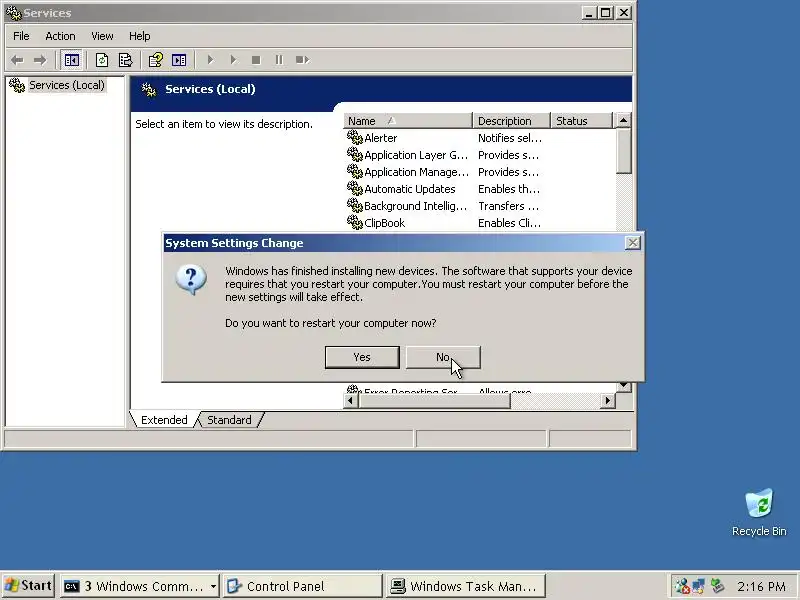
Task: Maximize the Services window
Action: (x=606, y=13)
